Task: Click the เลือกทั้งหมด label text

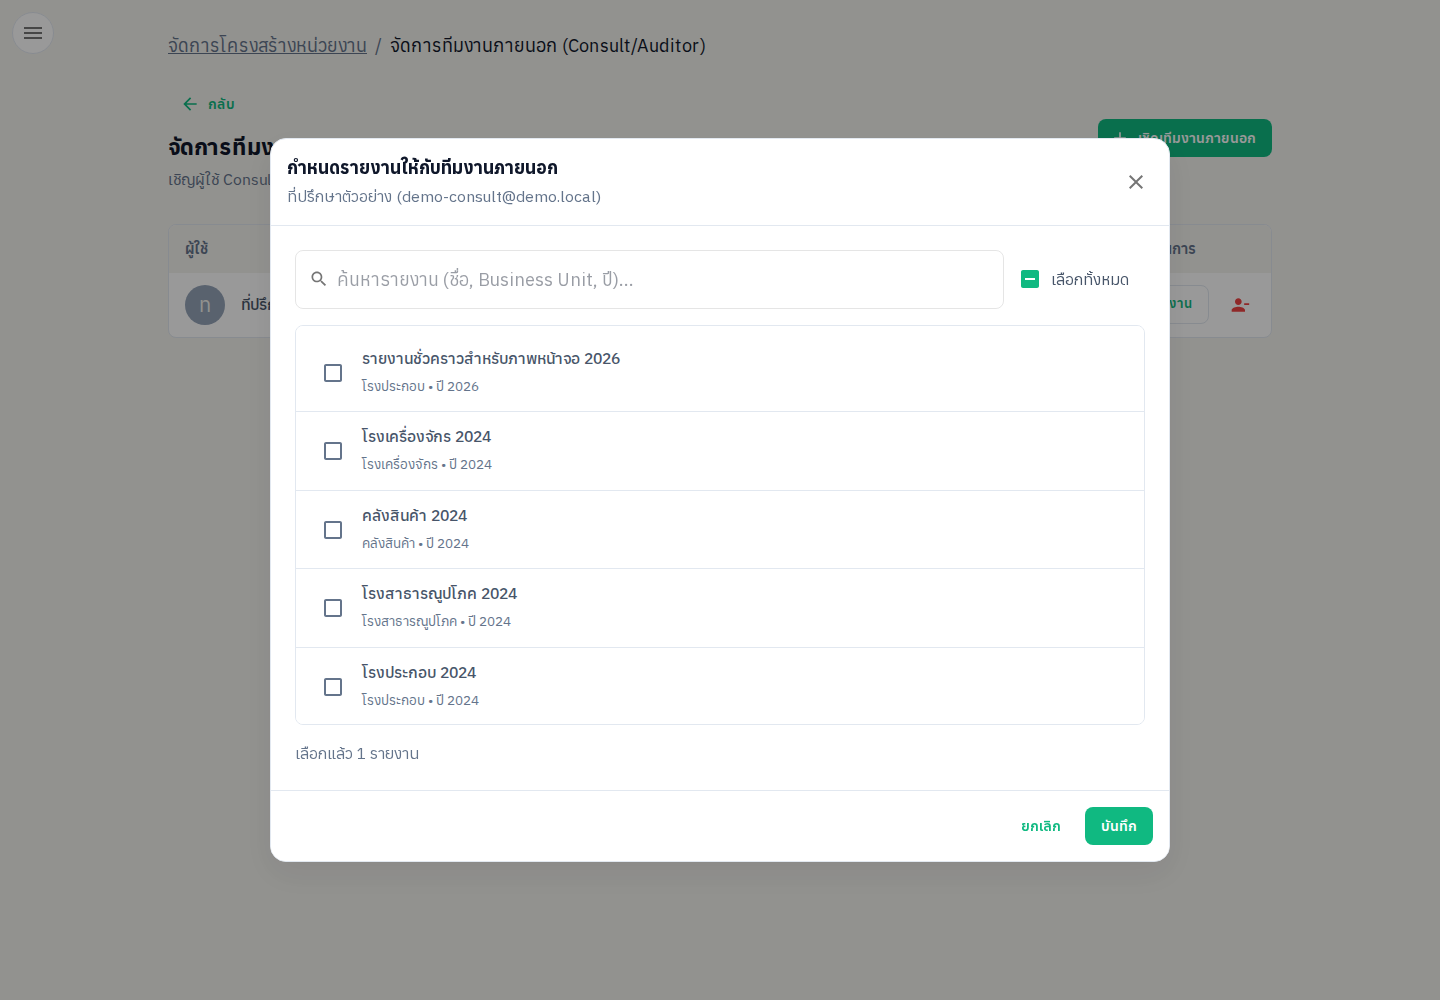Action: coord(1090,280)
